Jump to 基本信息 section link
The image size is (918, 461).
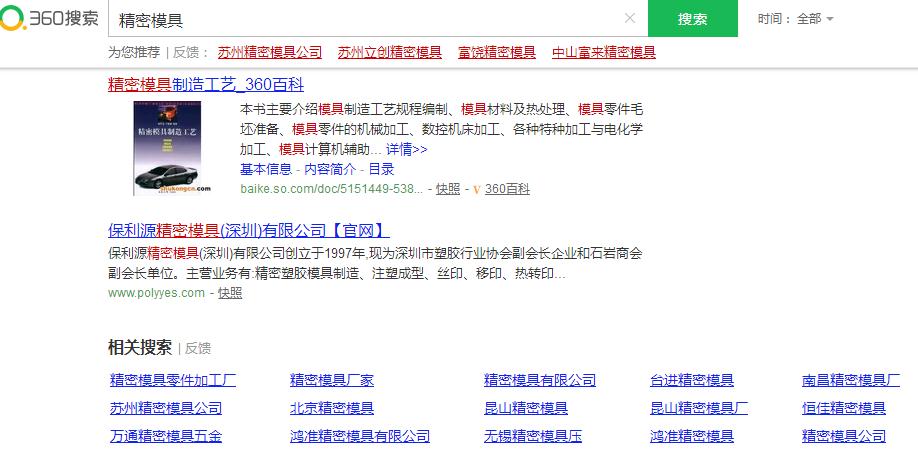265,169
